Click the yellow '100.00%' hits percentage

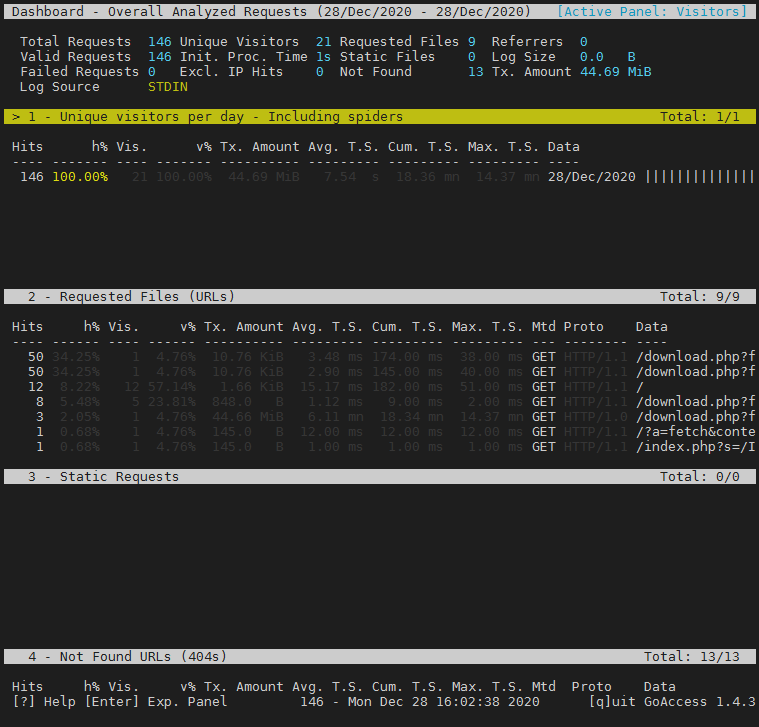point(80,177)
